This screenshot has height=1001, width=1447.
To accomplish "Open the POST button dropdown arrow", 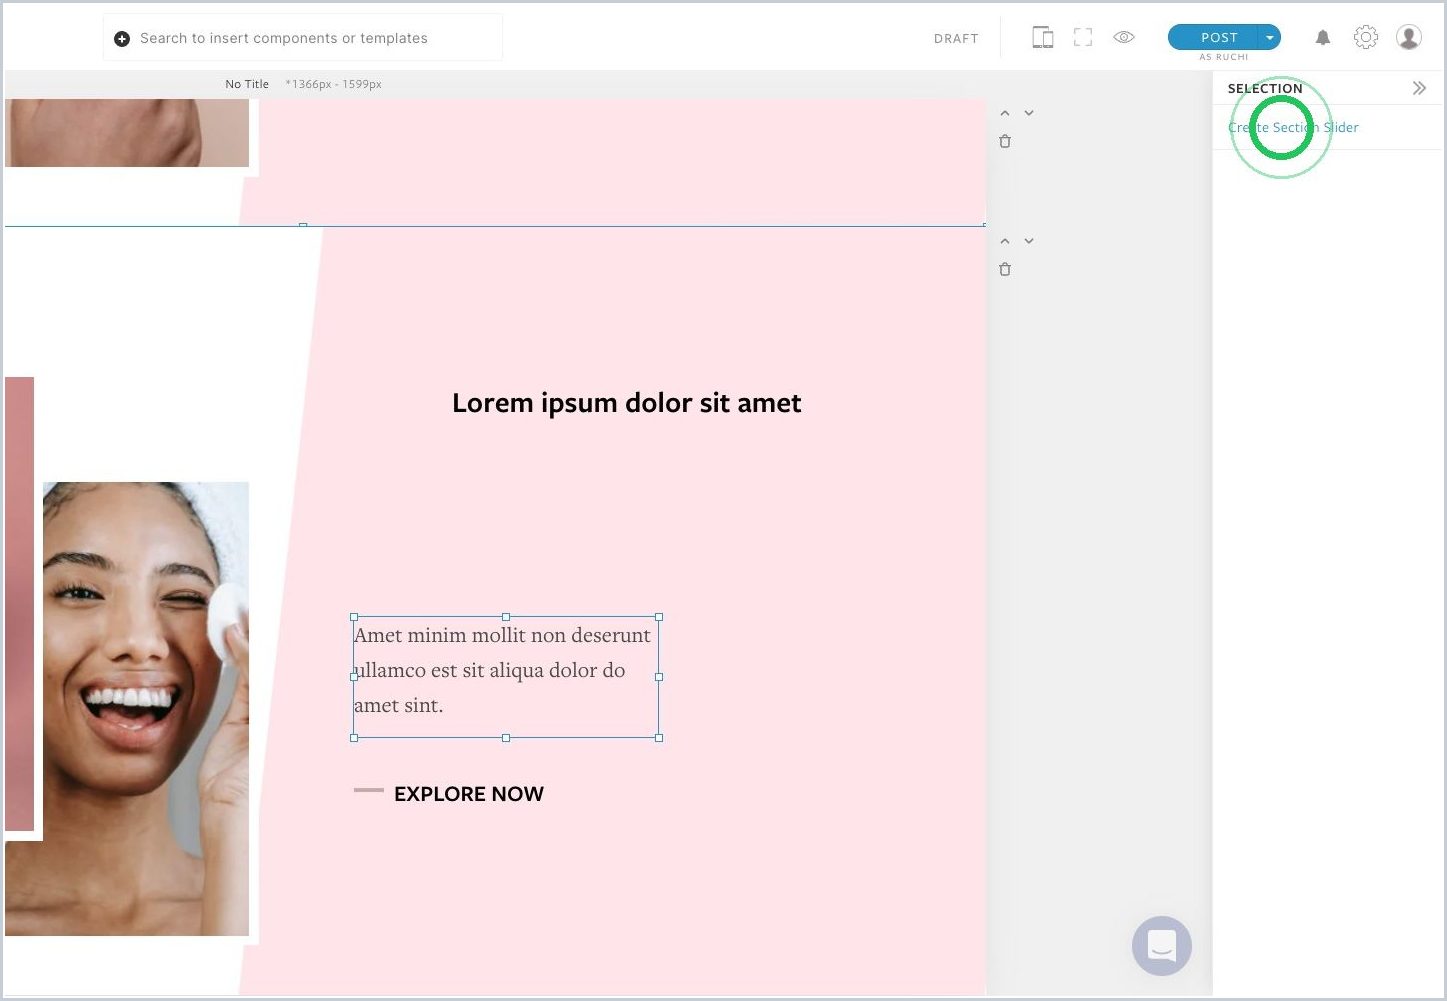I will click(x=1270, y=37).
